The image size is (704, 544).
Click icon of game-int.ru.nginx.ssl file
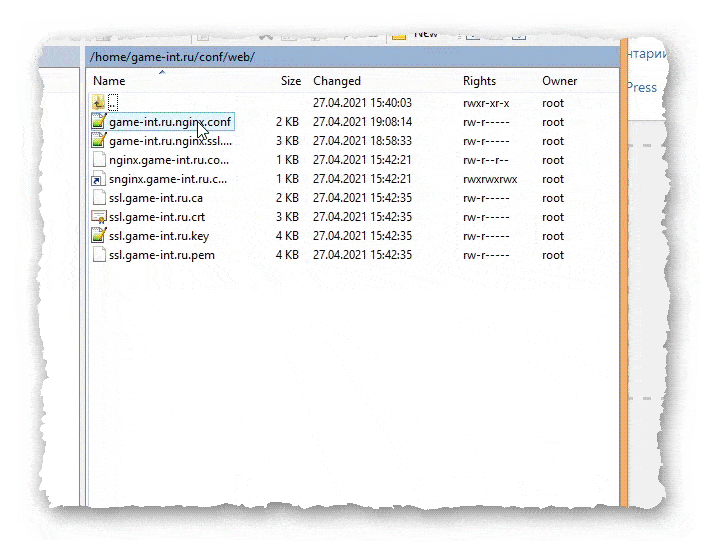tap(99, 141)
